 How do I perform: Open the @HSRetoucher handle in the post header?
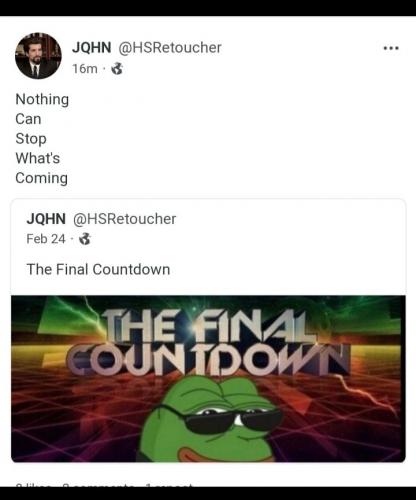pos(170,48)
